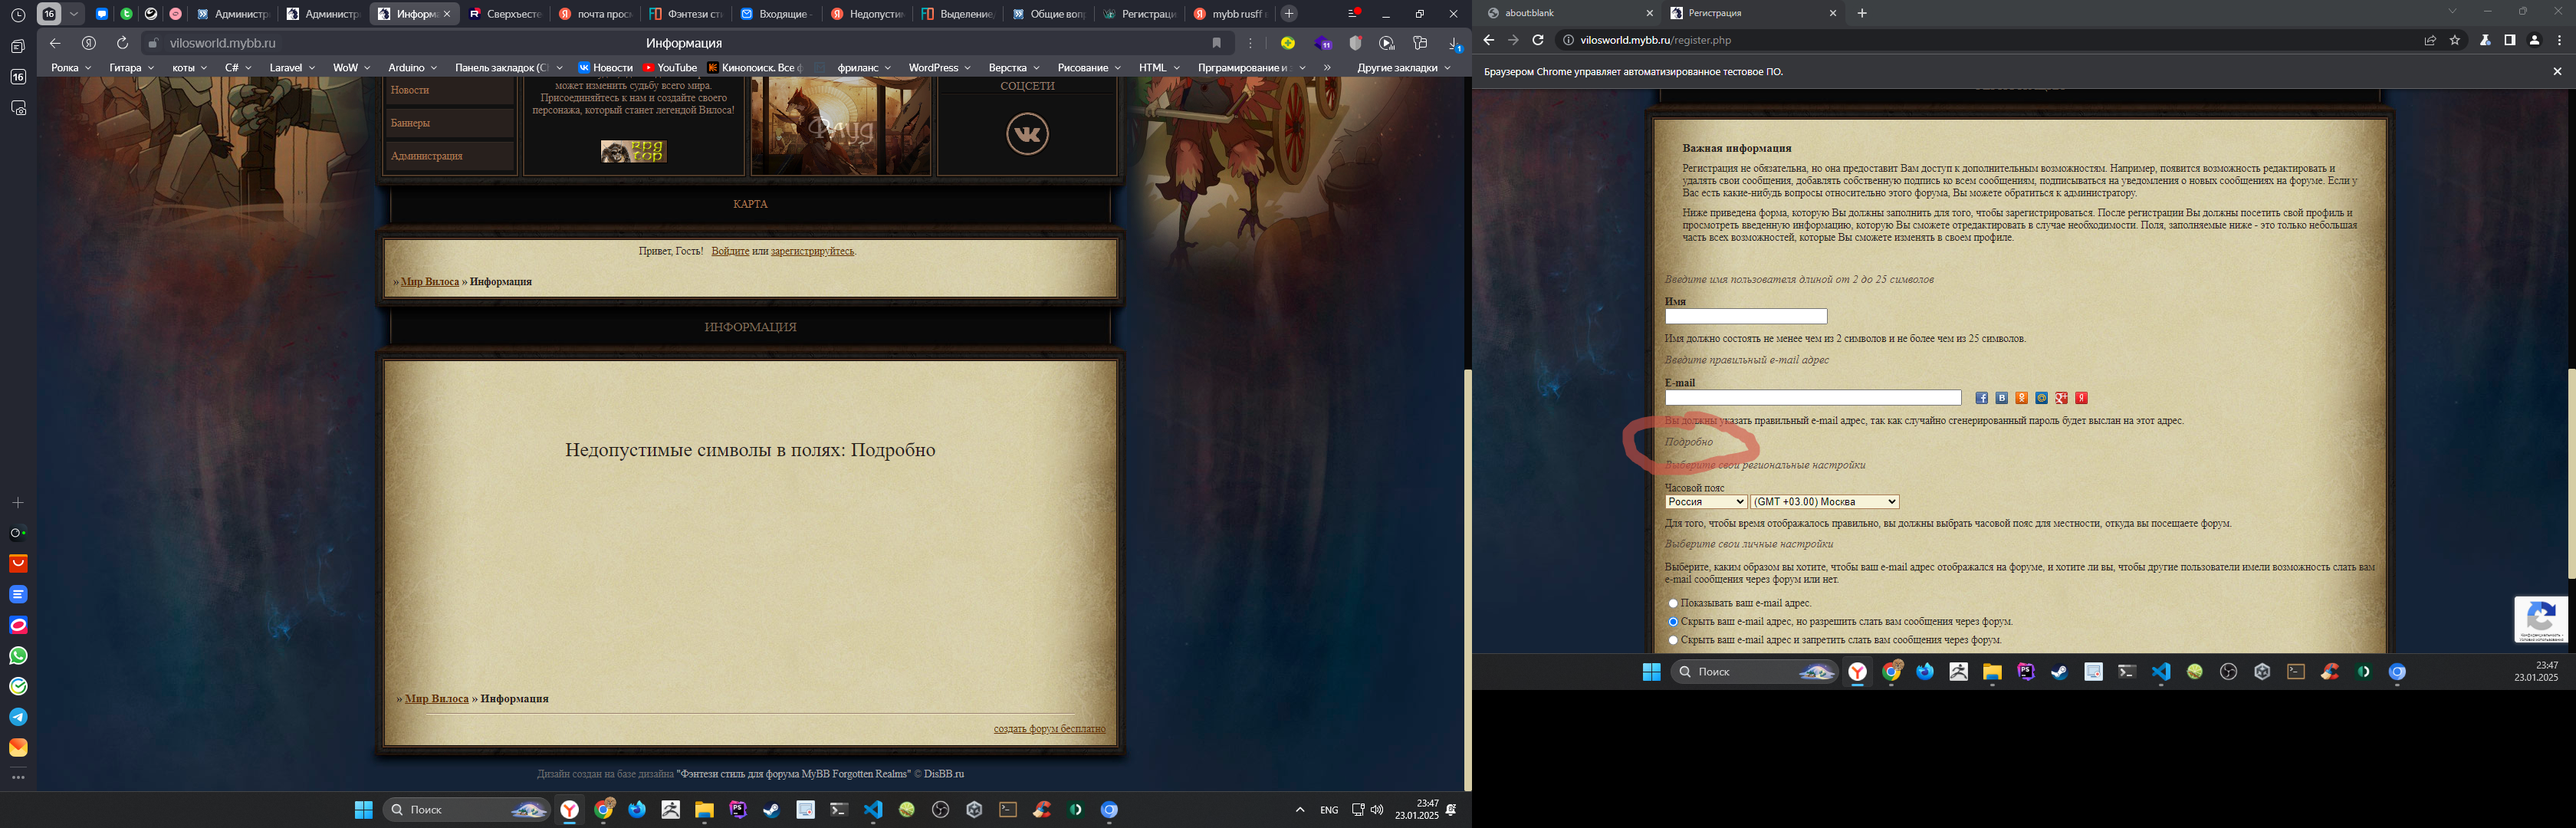This screenshot has height=828, width=2576.
Task: Click the Facebook login icon beside E-mail field
Action: click(1981, 398)
